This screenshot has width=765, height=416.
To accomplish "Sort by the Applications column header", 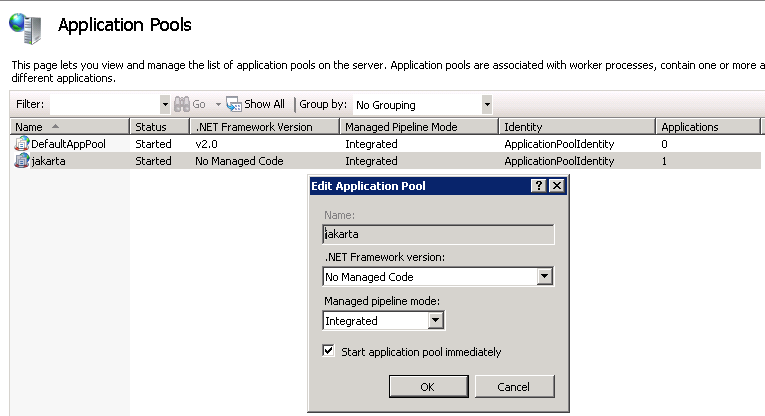I will (x=705, y=127).
